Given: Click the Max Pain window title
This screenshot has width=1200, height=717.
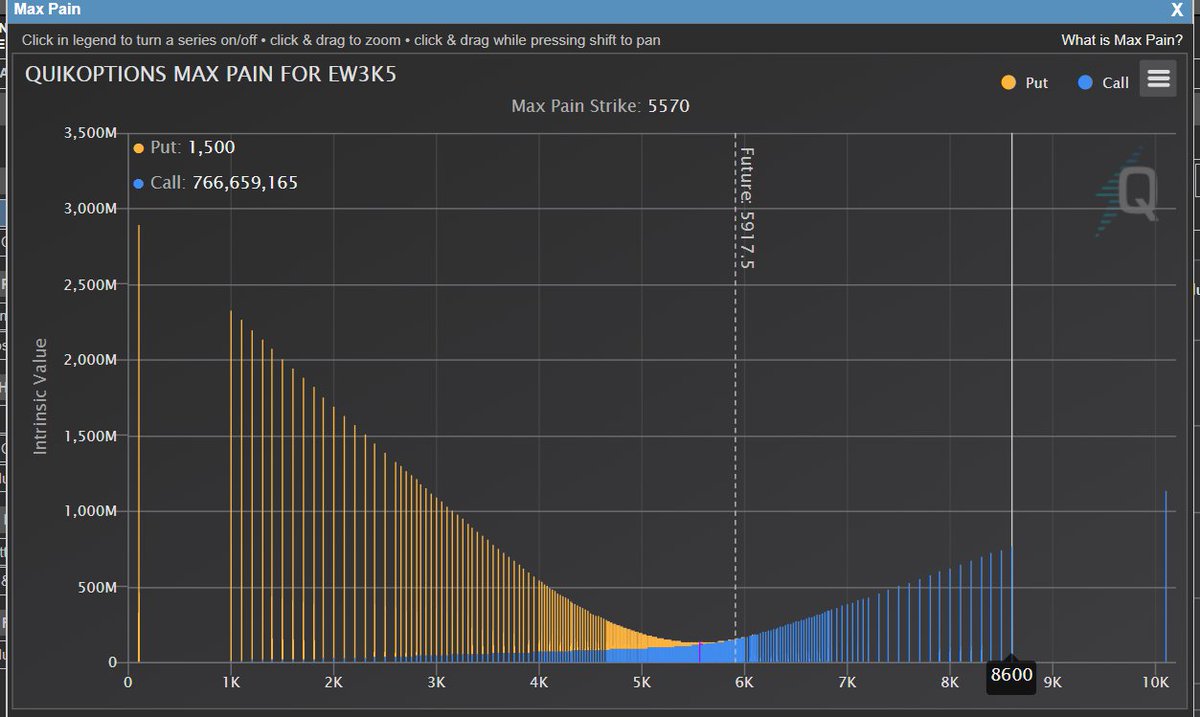Looking at the screenshot, I should 47,9.
